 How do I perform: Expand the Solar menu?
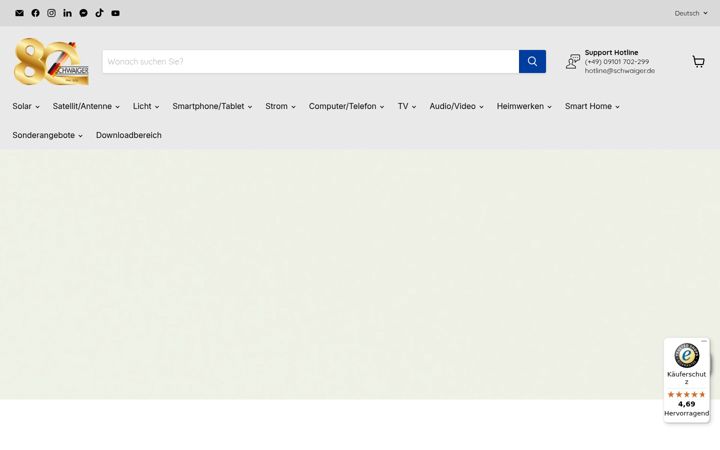click(26, 106)
